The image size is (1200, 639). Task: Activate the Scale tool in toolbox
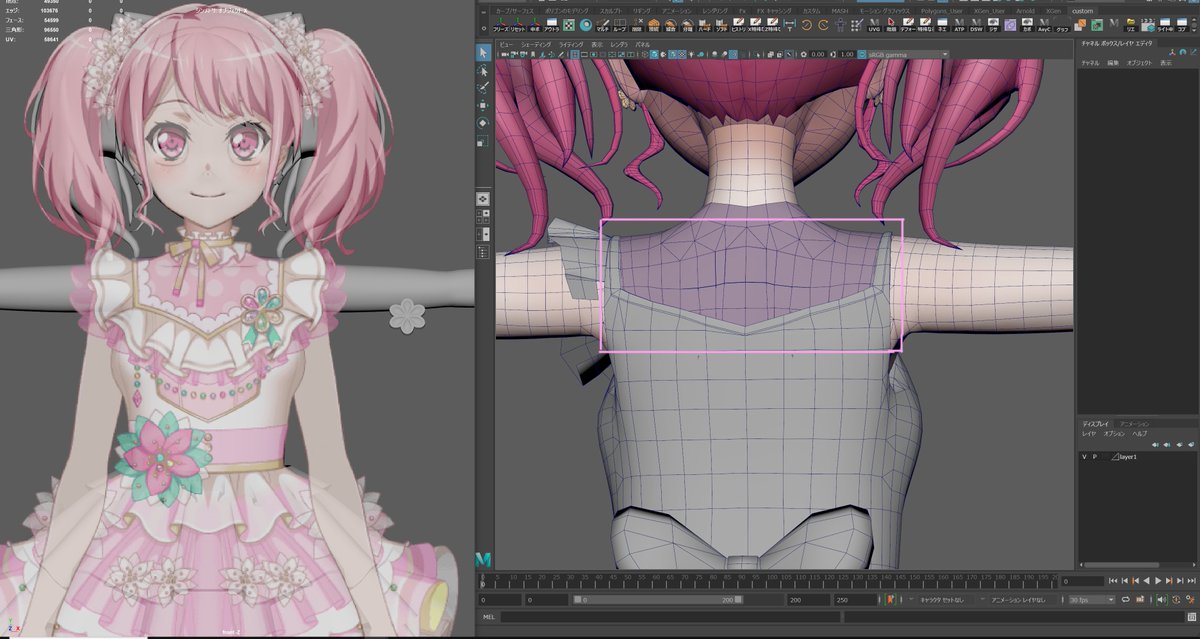482,140
